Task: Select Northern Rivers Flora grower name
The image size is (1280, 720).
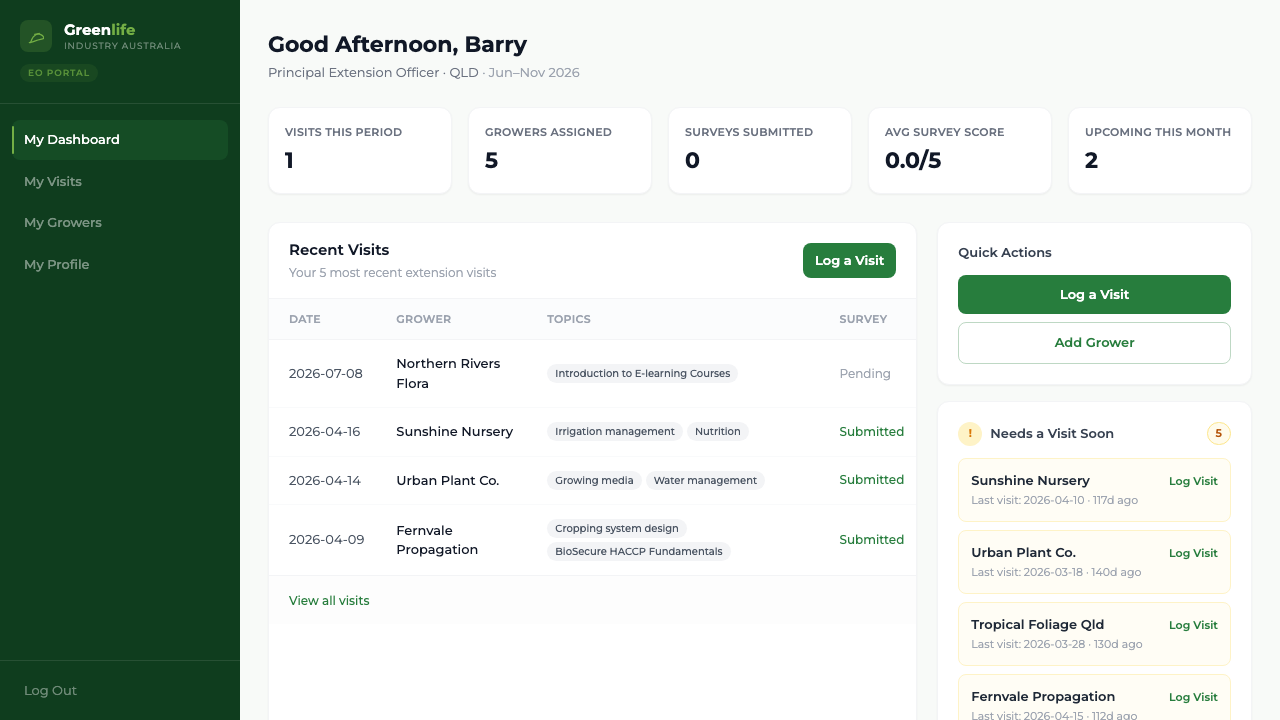Action: (x=448, y=374)
